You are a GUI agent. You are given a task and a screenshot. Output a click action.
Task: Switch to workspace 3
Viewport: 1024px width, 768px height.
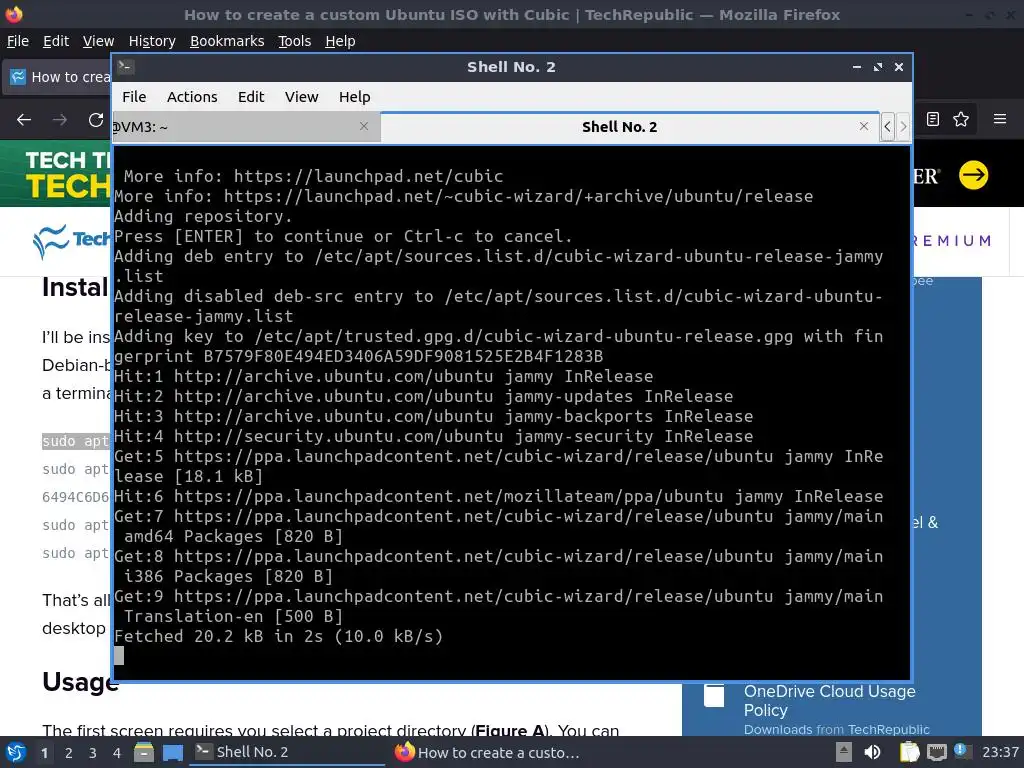(x=93, y=753)
